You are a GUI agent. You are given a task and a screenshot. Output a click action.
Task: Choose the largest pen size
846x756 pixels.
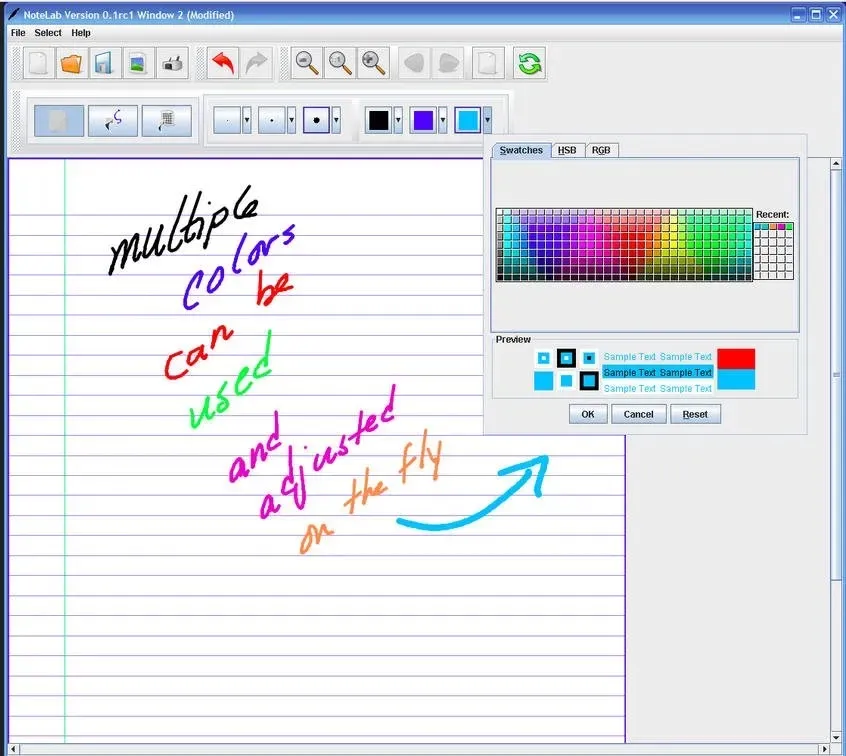point(316,118)
